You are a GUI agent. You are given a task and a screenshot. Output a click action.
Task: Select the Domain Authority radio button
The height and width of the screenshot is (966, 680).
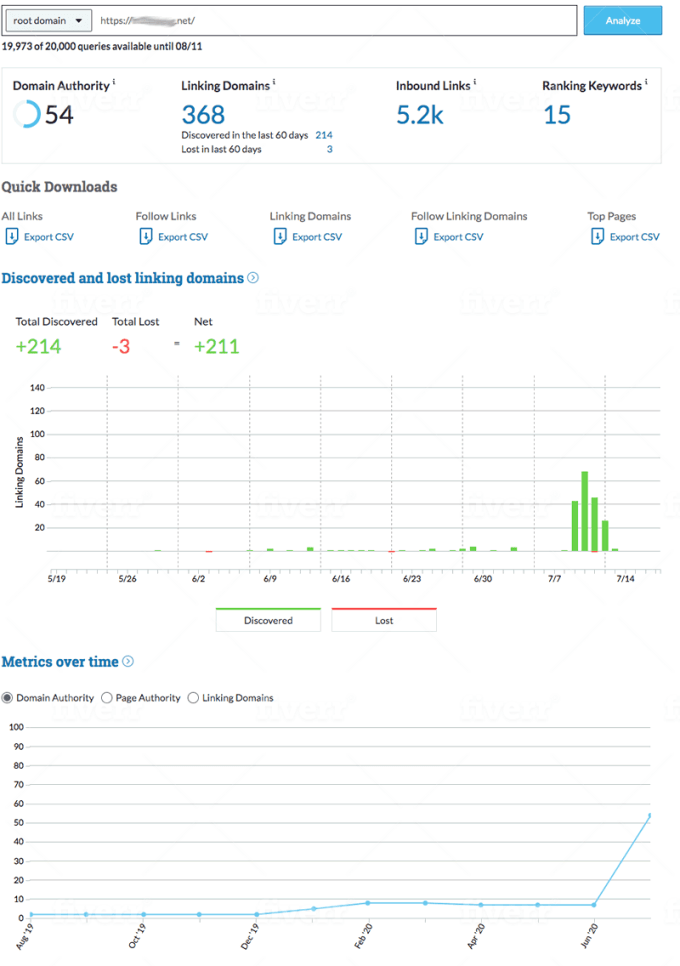(8, 698)
